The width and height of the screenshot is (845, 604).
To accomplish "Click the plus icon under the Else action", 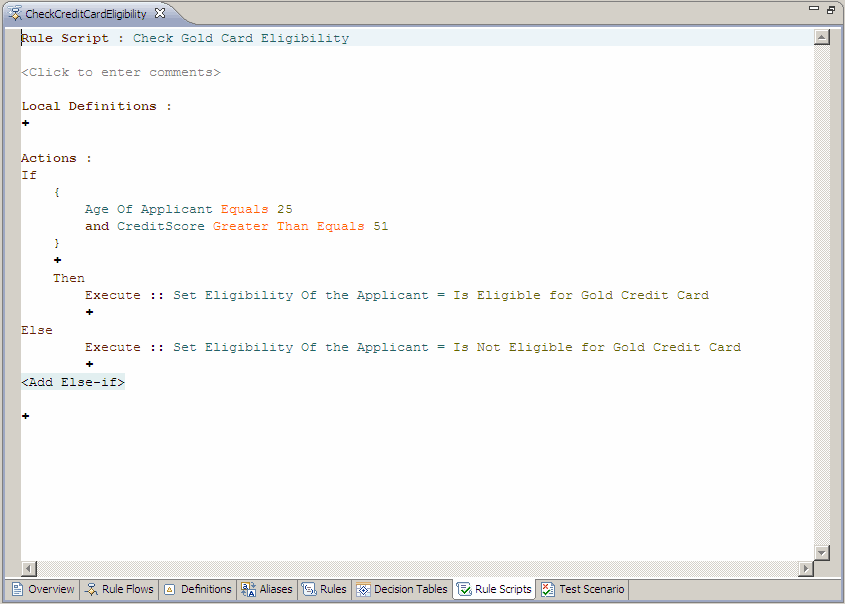I will coord(90,364).
